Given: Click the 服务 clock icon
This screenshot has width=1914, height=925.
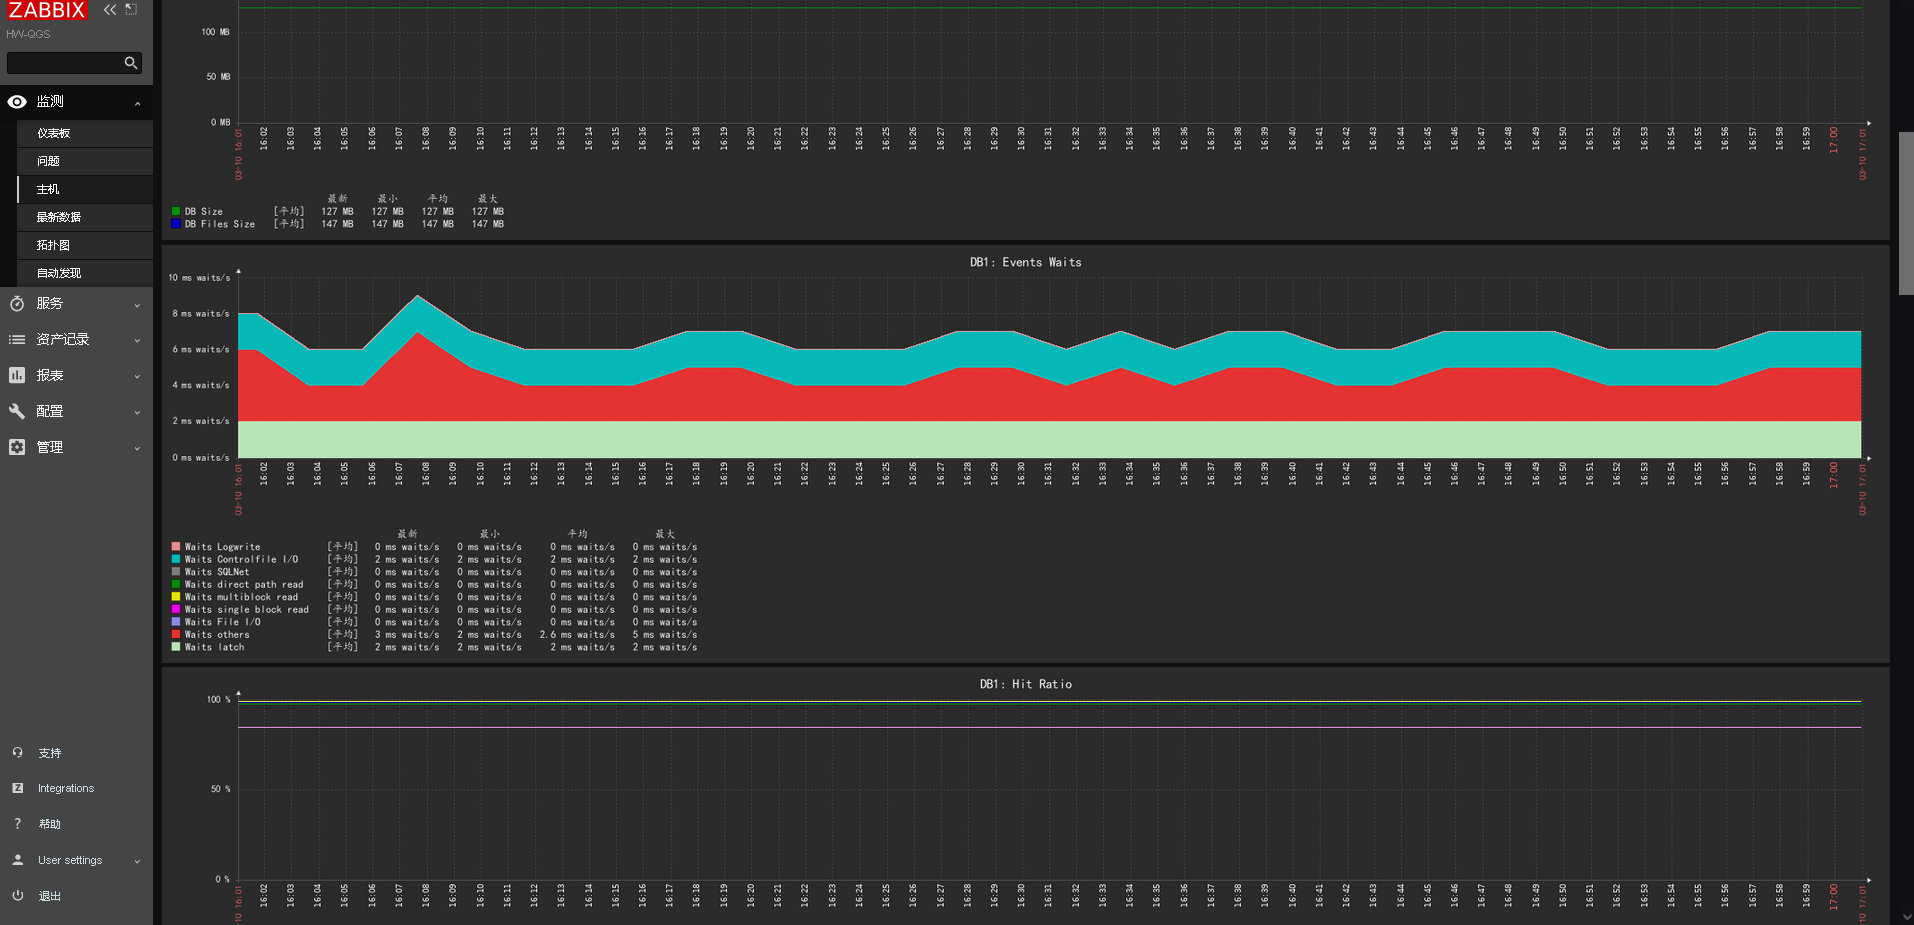Looking at the screenshot, I should click(x=16, y=303).
